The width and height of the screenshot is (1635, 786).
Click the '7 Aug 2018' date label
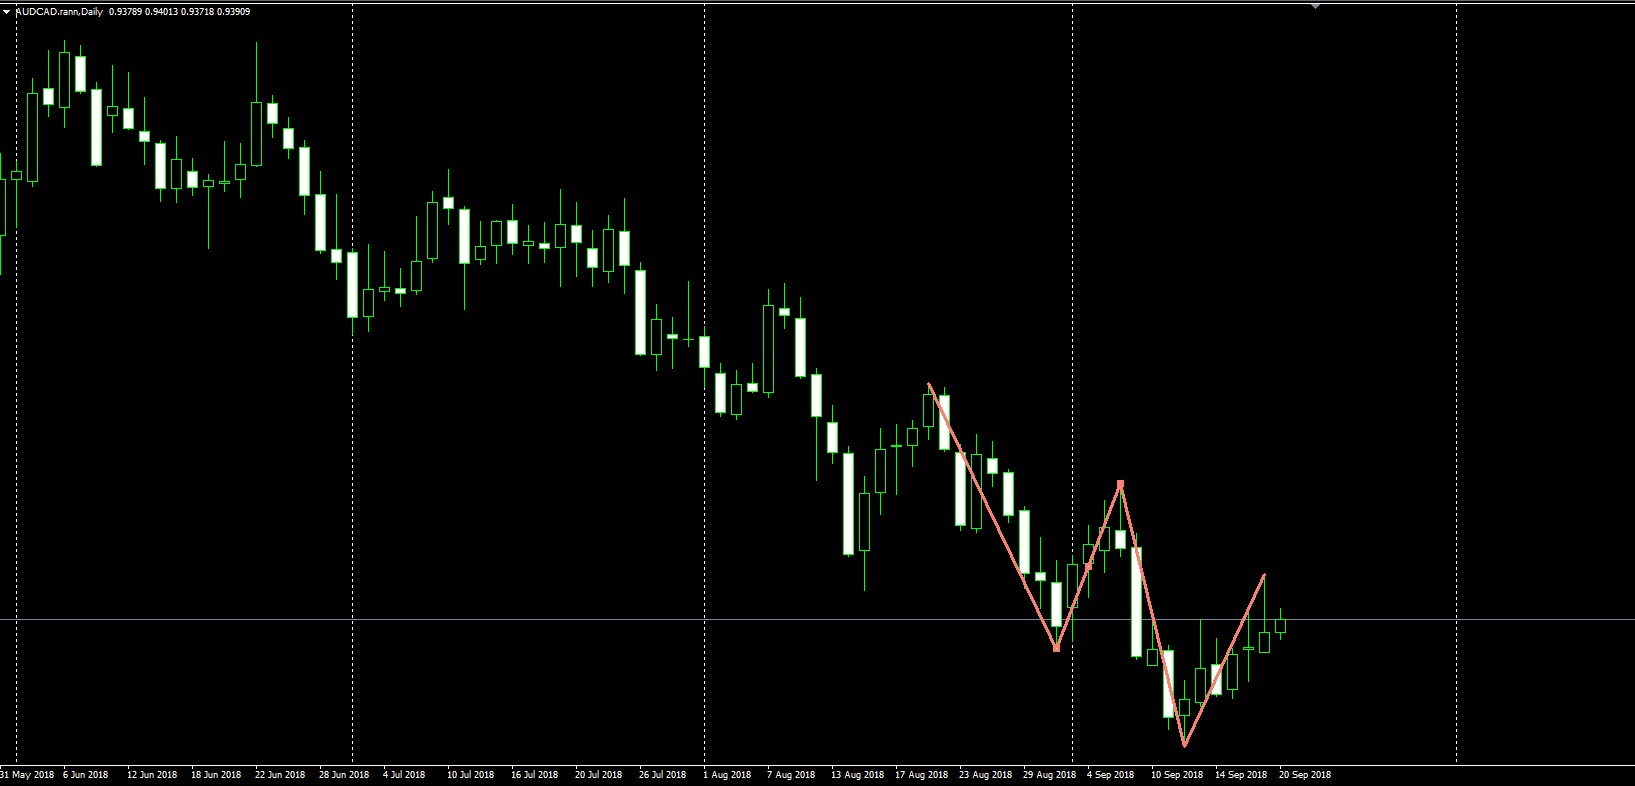[791, 775]
